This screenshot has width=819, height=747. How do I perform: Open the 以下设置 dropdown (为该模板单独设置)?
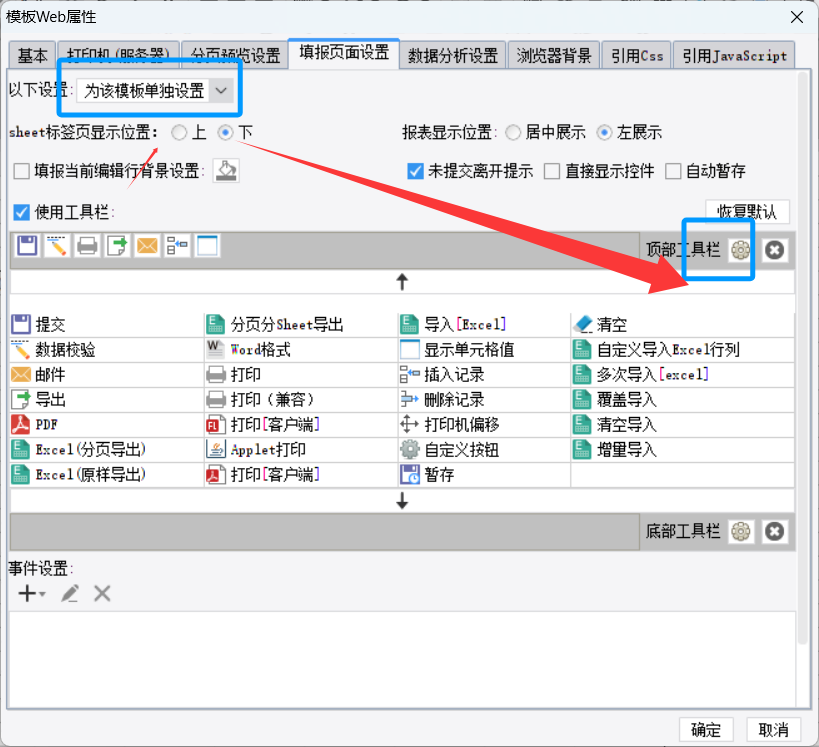[155, 90]
